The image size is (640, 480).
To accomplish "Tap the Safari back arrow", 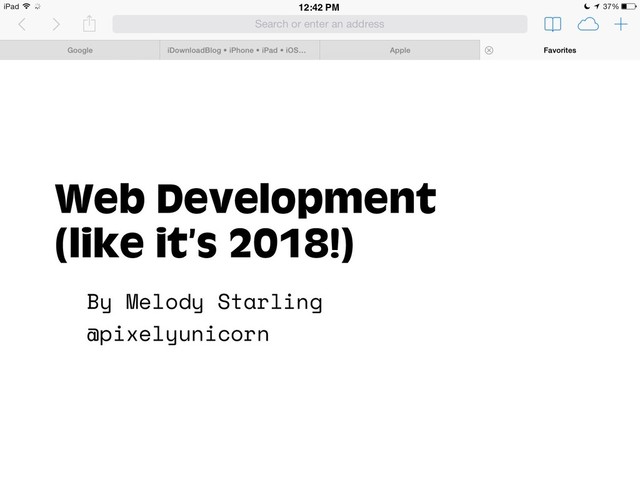I will 22,24.
